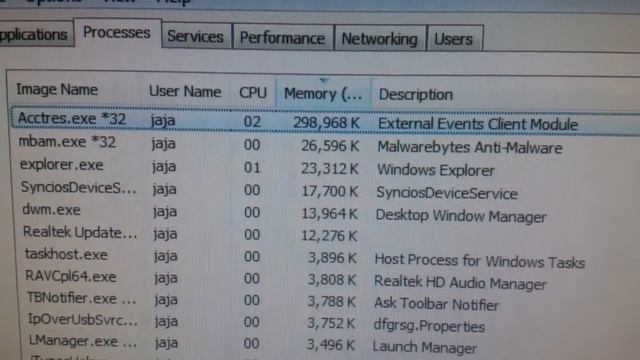
Task: Select the RAVCpl64.exe process
Action: point(71,276)
